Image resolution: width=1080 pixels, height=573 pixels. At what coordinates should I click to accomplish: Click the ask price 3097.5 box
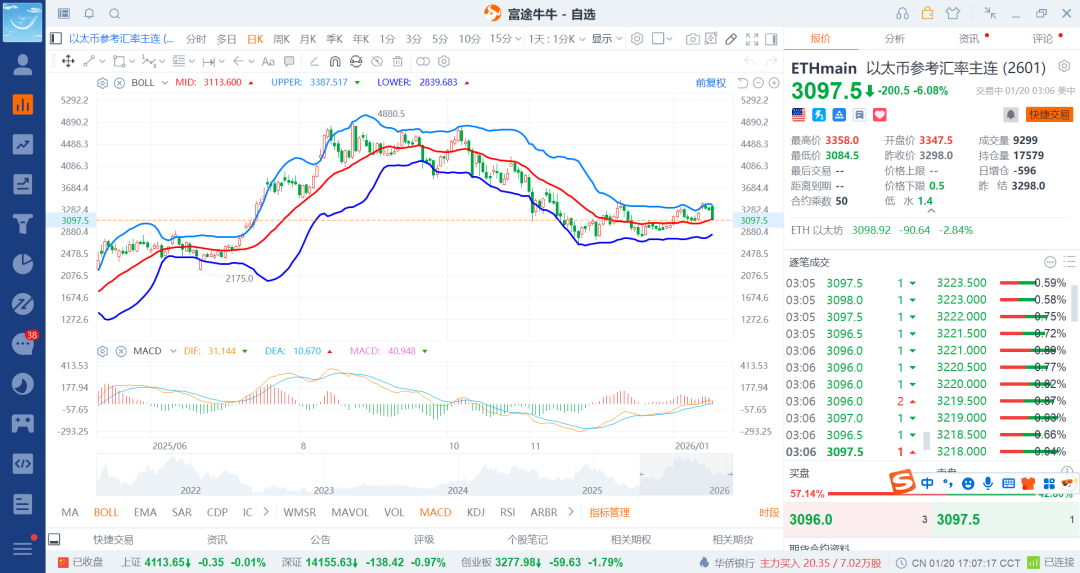pos(1004,519)
